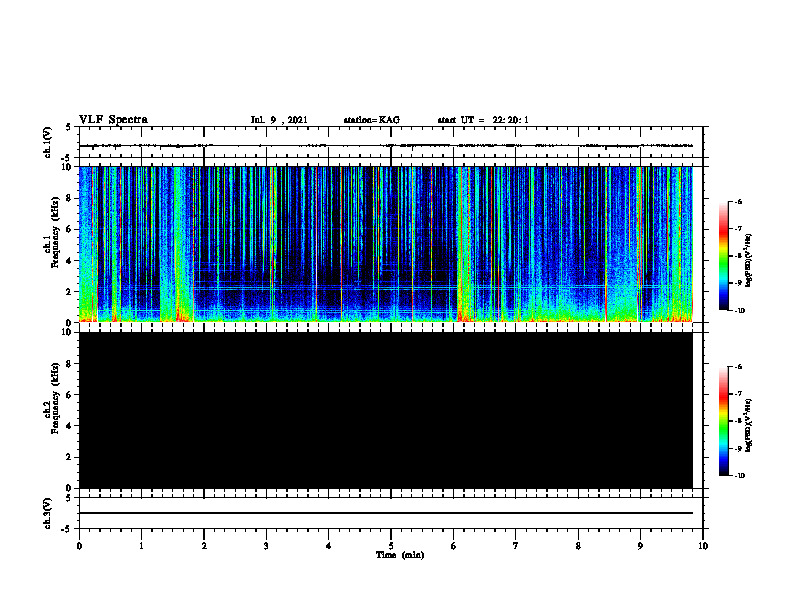Click time axis tick label "7" at bottom
Screen dimensions: 792x612
pyautogui.click(x=516, y=546)
